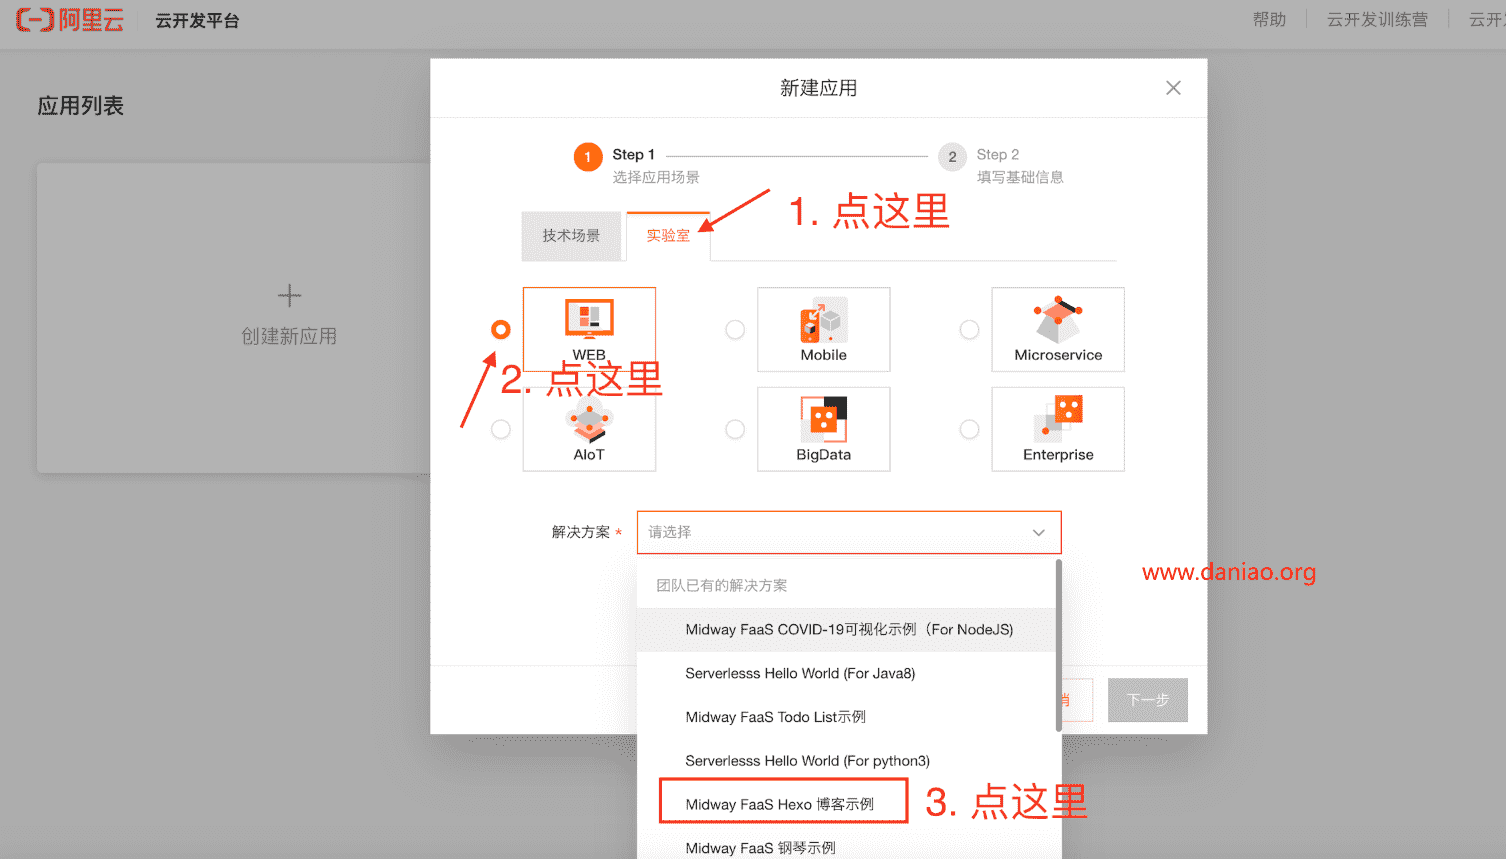Click the 应用列表 heading
This screenshot has width=1506, height=859.
80,106
